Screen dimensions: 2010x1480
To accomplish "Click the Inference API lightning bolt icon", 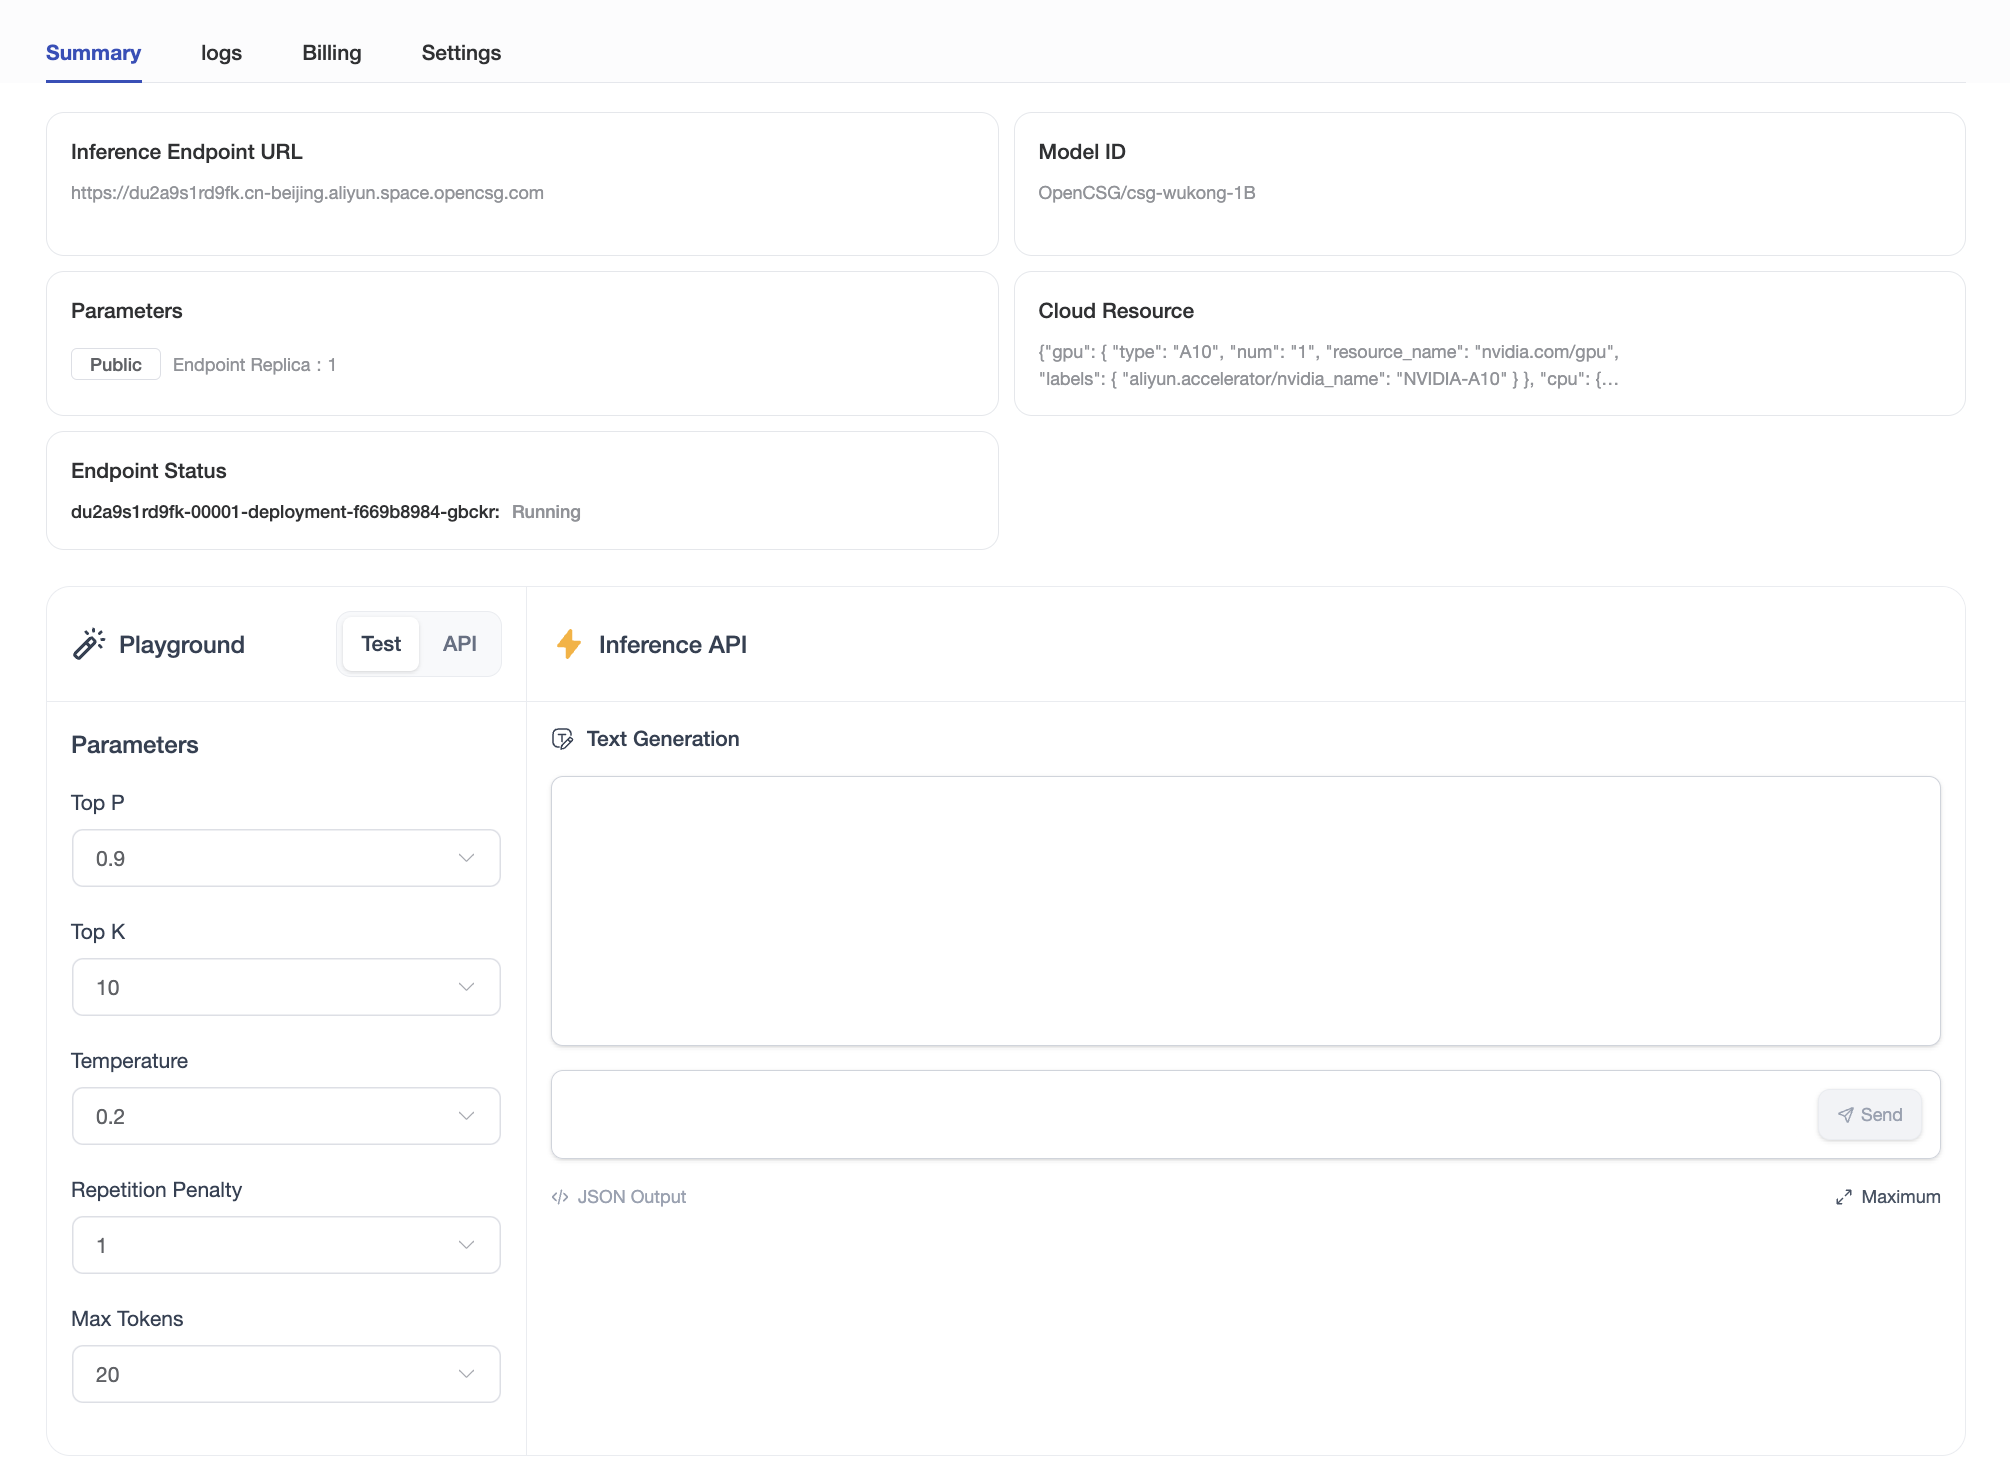I will [569, 644].
